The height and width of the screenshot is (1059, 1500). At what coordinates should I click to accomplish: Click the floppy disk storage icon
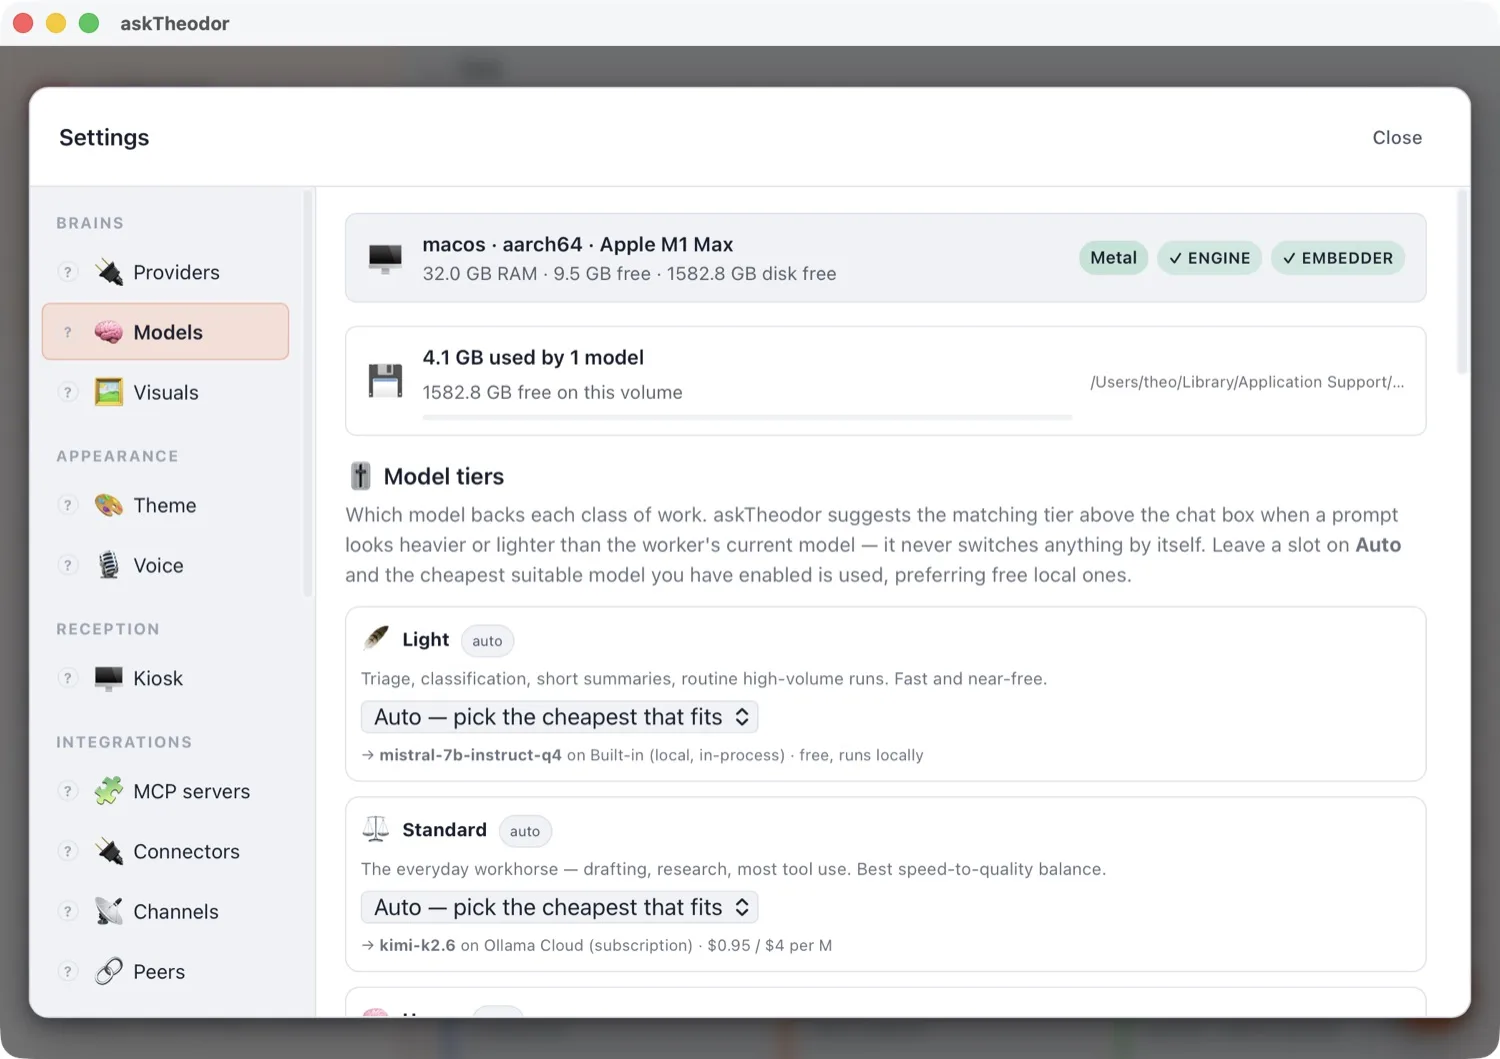pos(385,380)
